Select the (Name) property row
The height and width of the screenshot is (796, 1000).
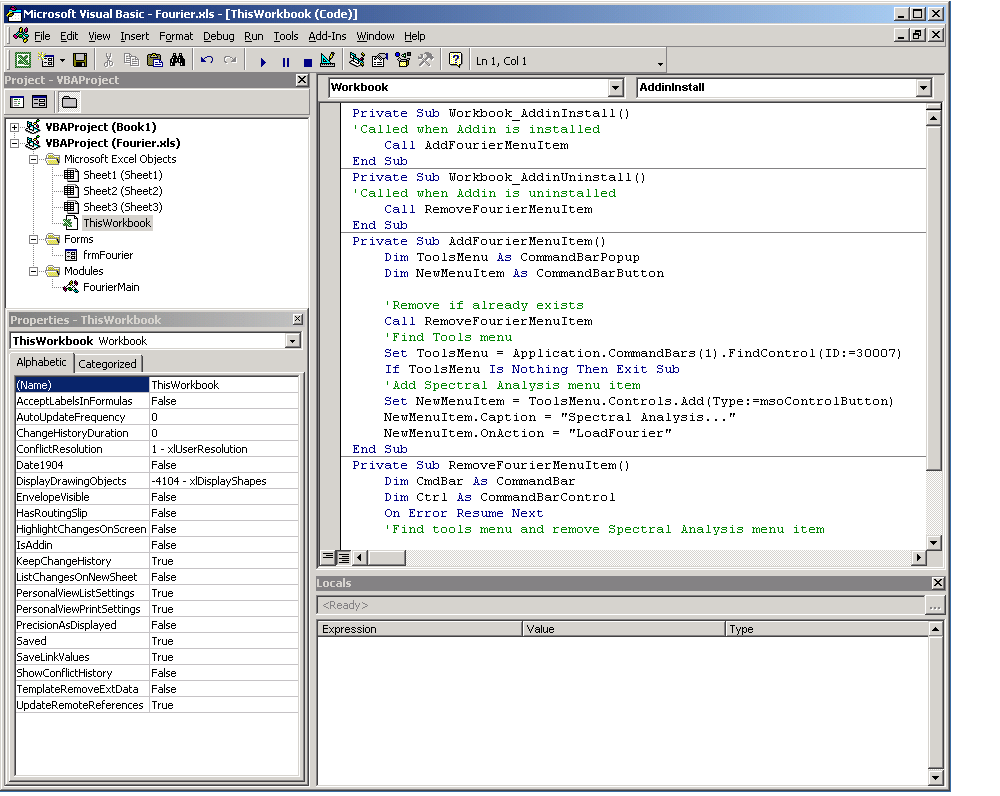tap(156, 385)
